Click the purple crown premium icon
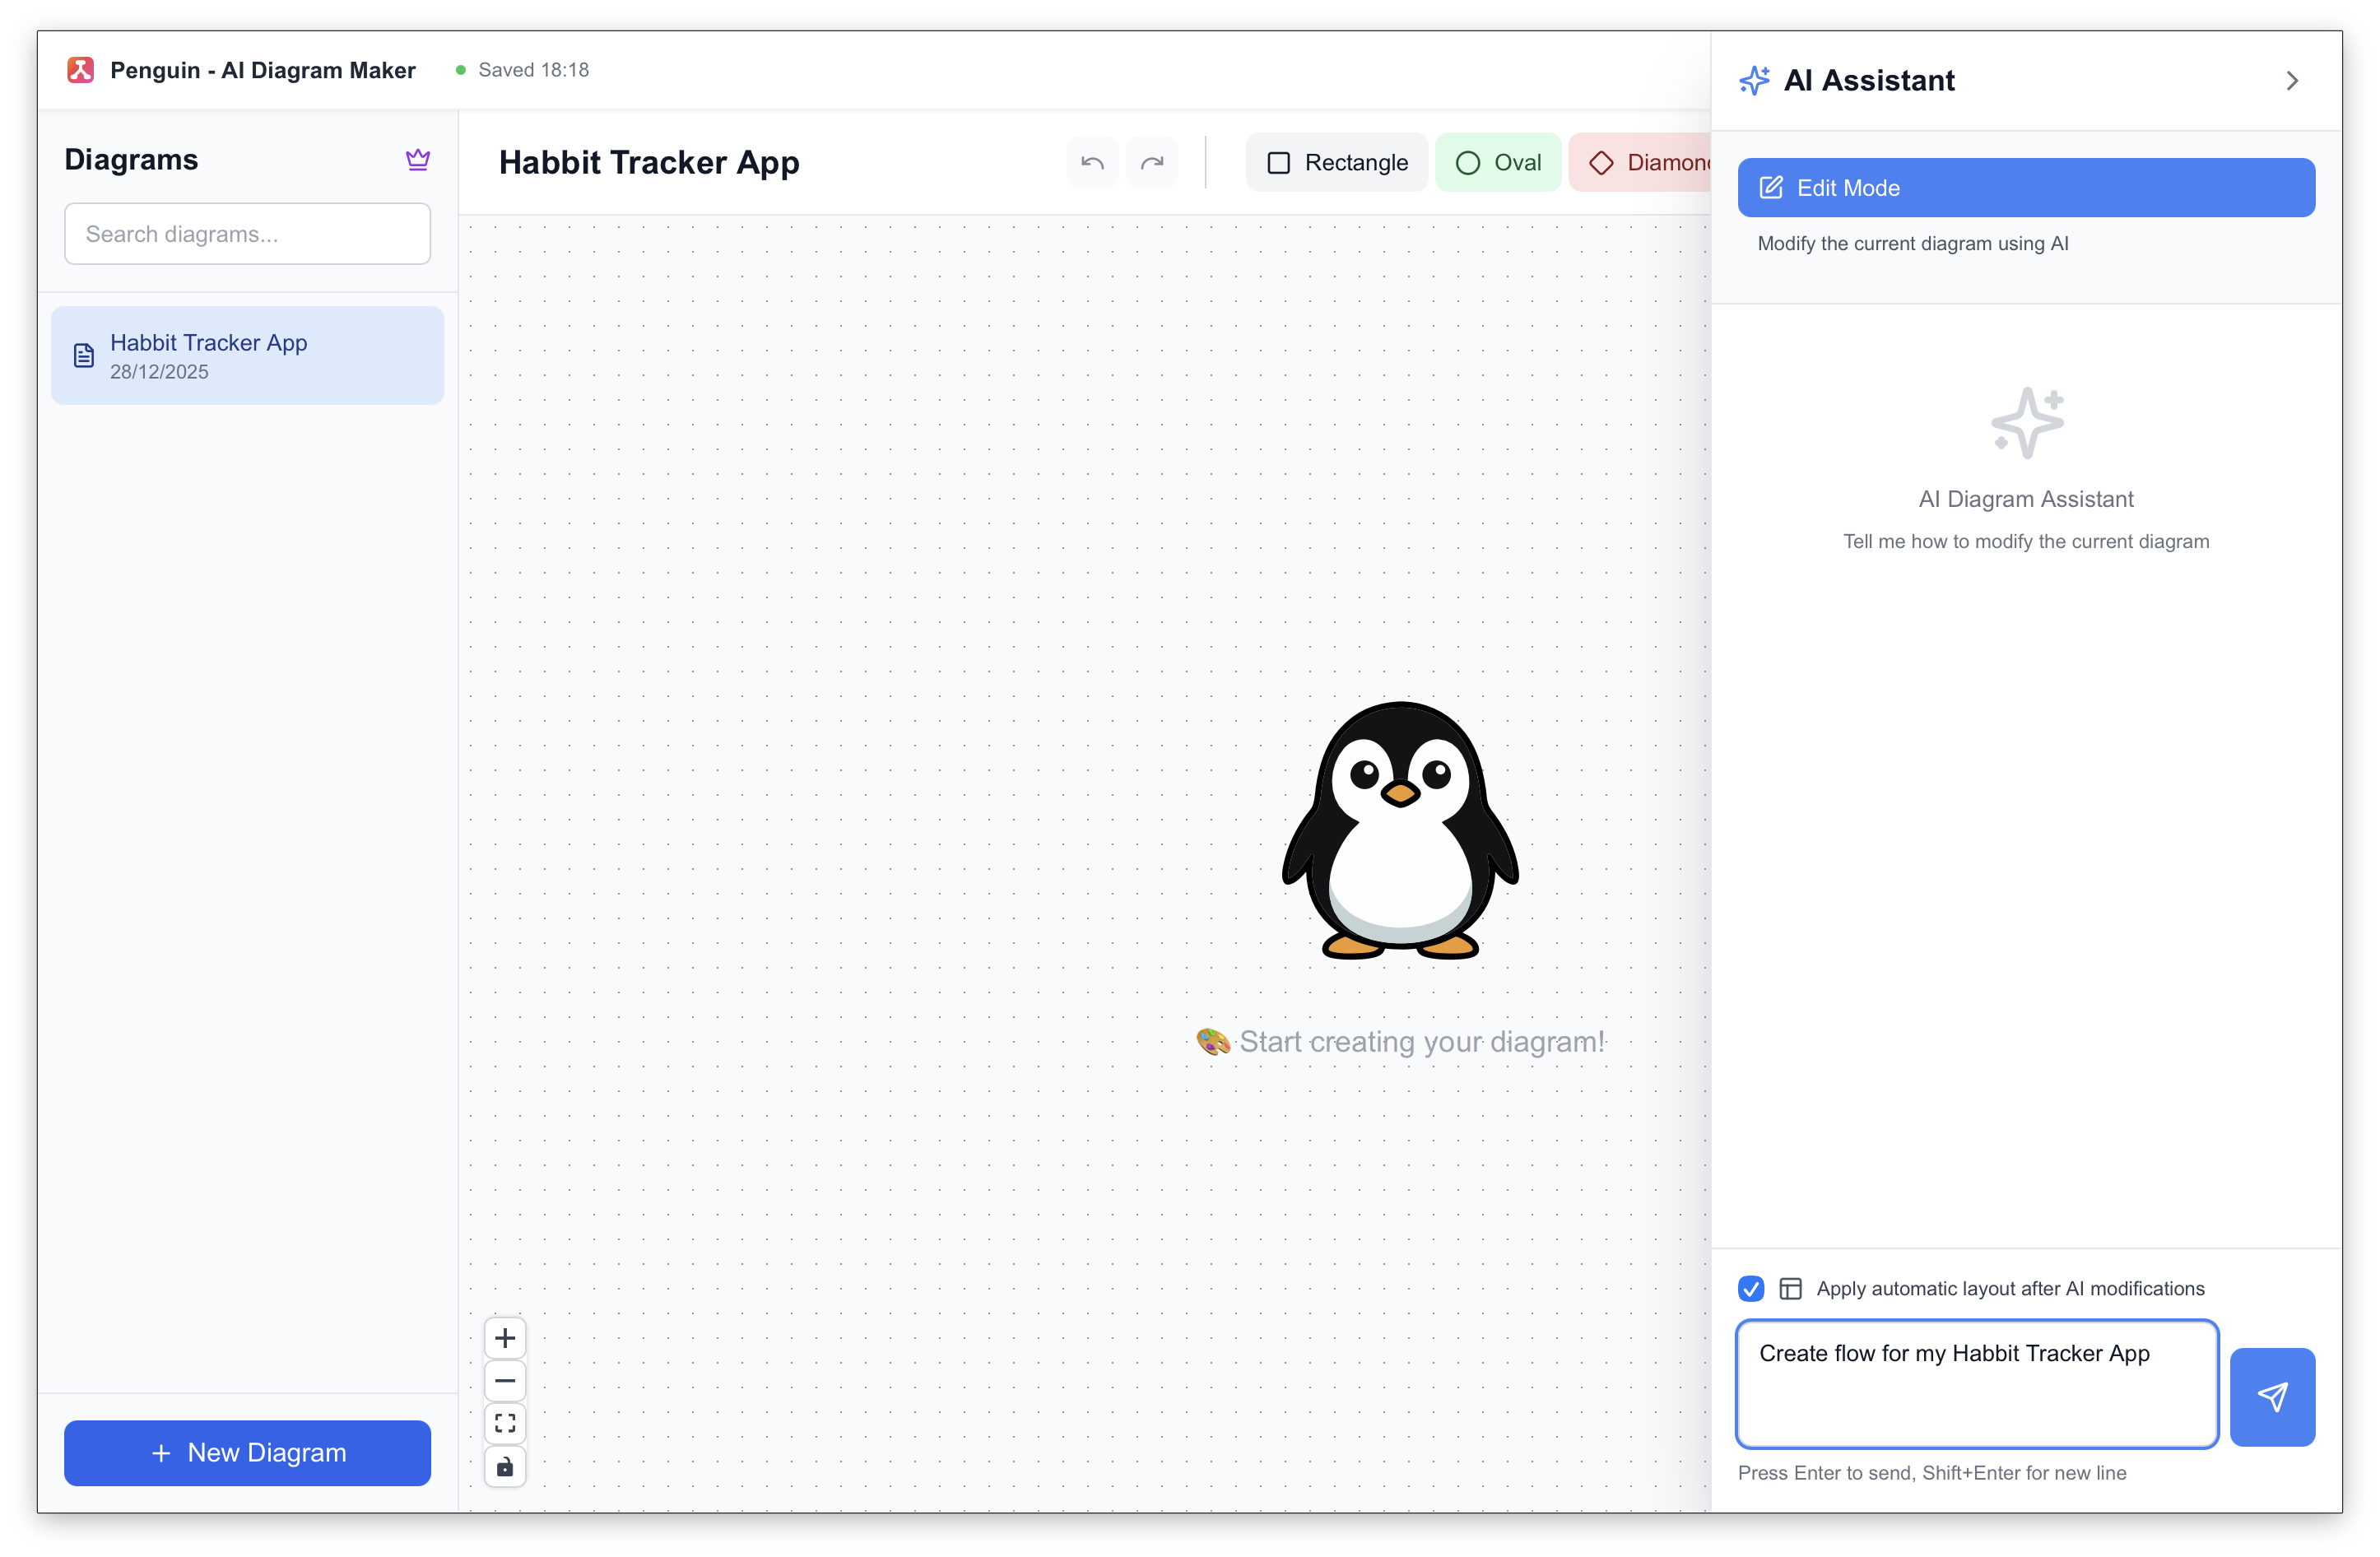The width and height of the screenshot is (2380, 1557). point(418,160)
